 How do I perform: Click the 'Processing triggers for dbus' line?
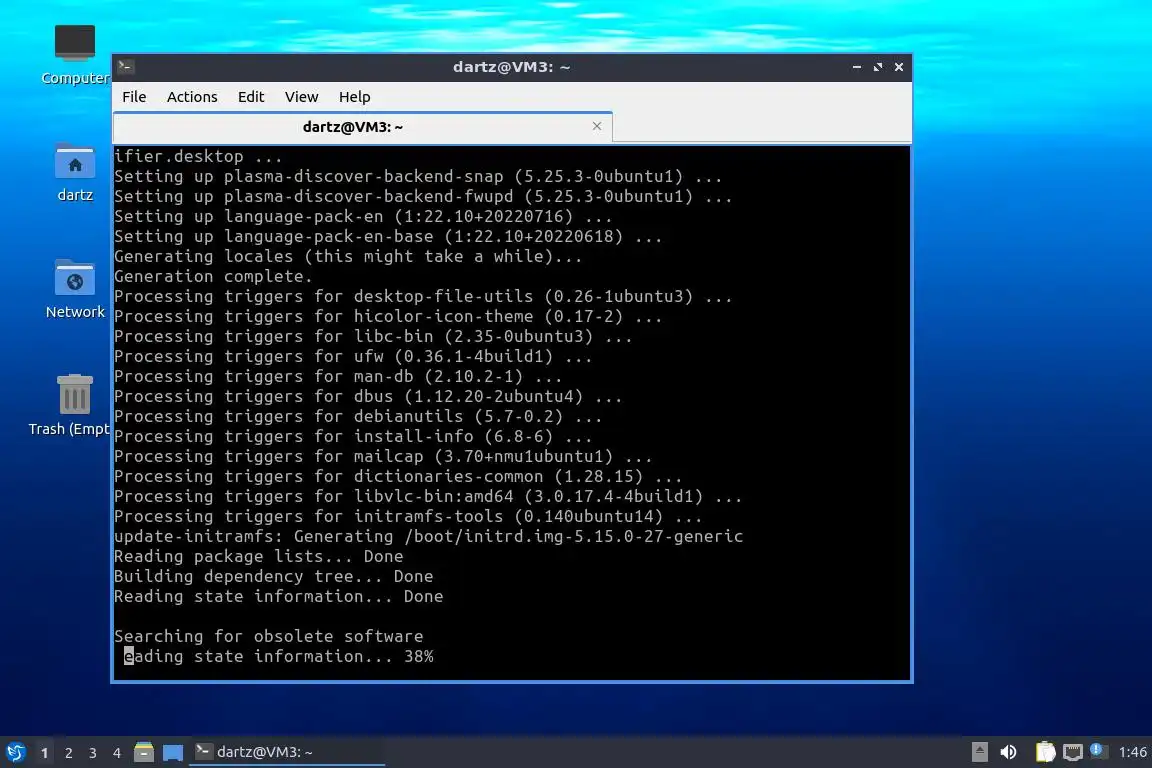[368, 396]
